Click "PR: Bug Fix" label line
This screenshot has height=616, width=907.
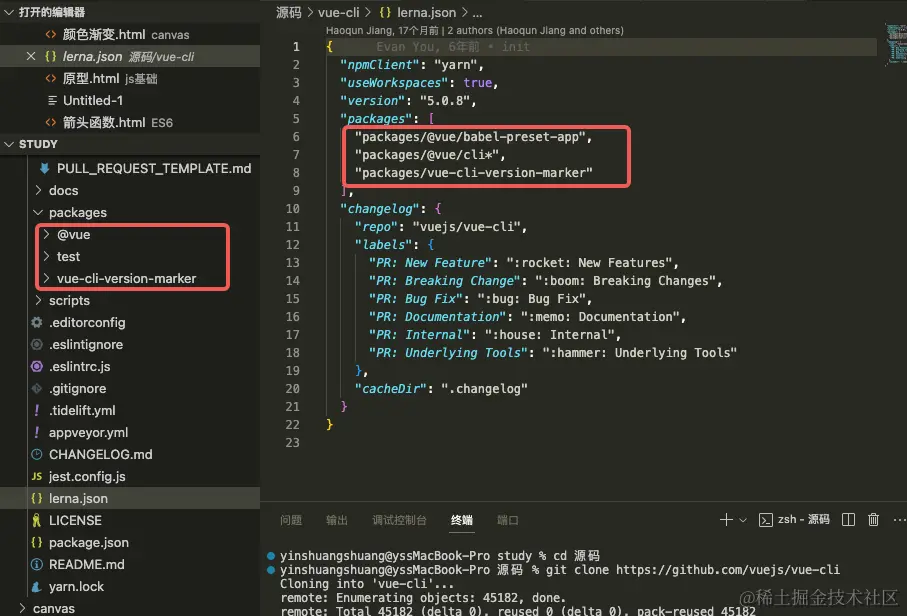pyautogui.click(x=480, y=299)
